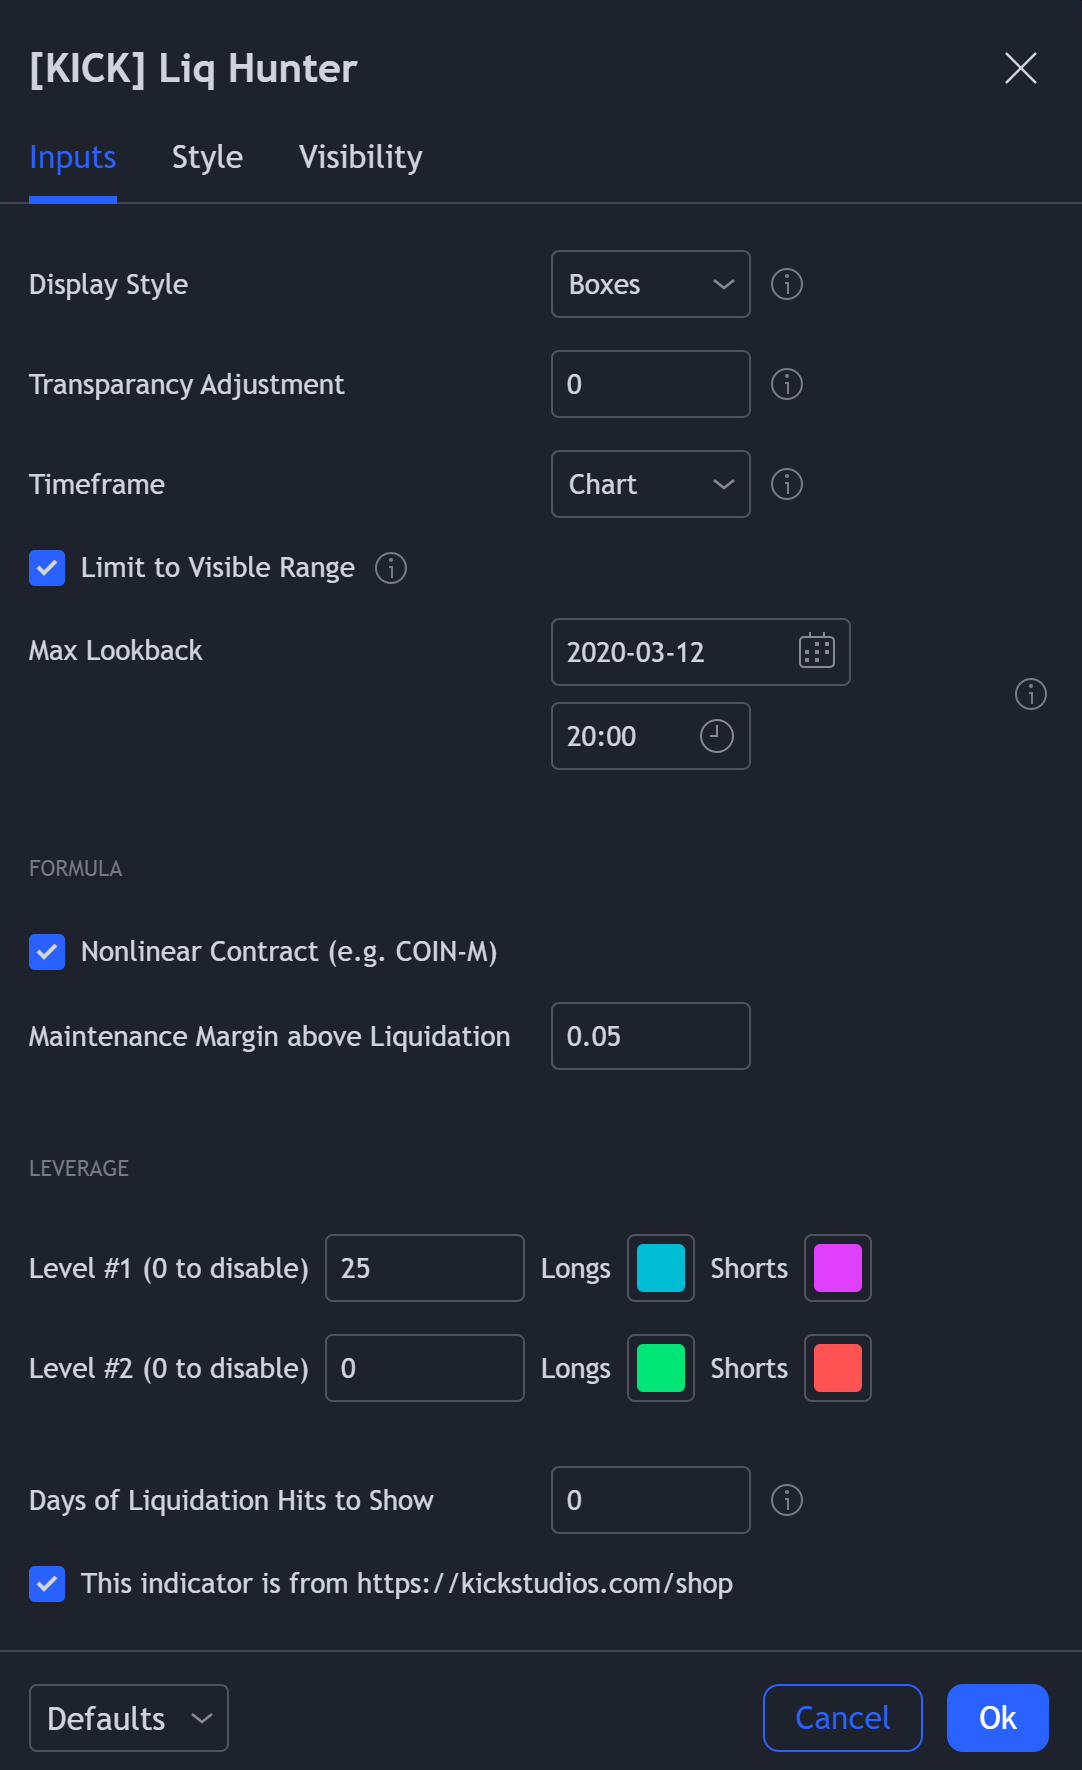Click the Maintenance Margin input field
This screenshot has width=1082, height=1770.
click(x=651, y=1036)
